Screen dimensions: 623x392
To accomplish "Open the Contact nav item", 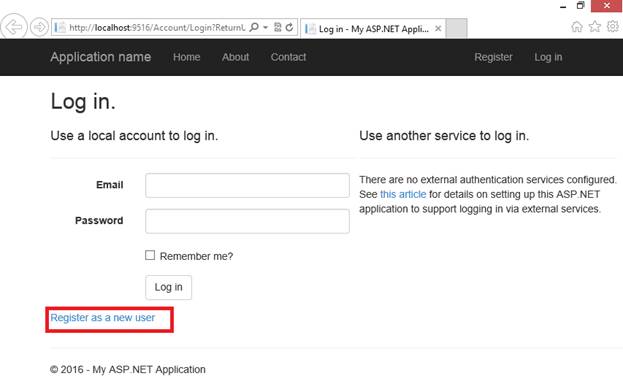I will coord(288,57).
